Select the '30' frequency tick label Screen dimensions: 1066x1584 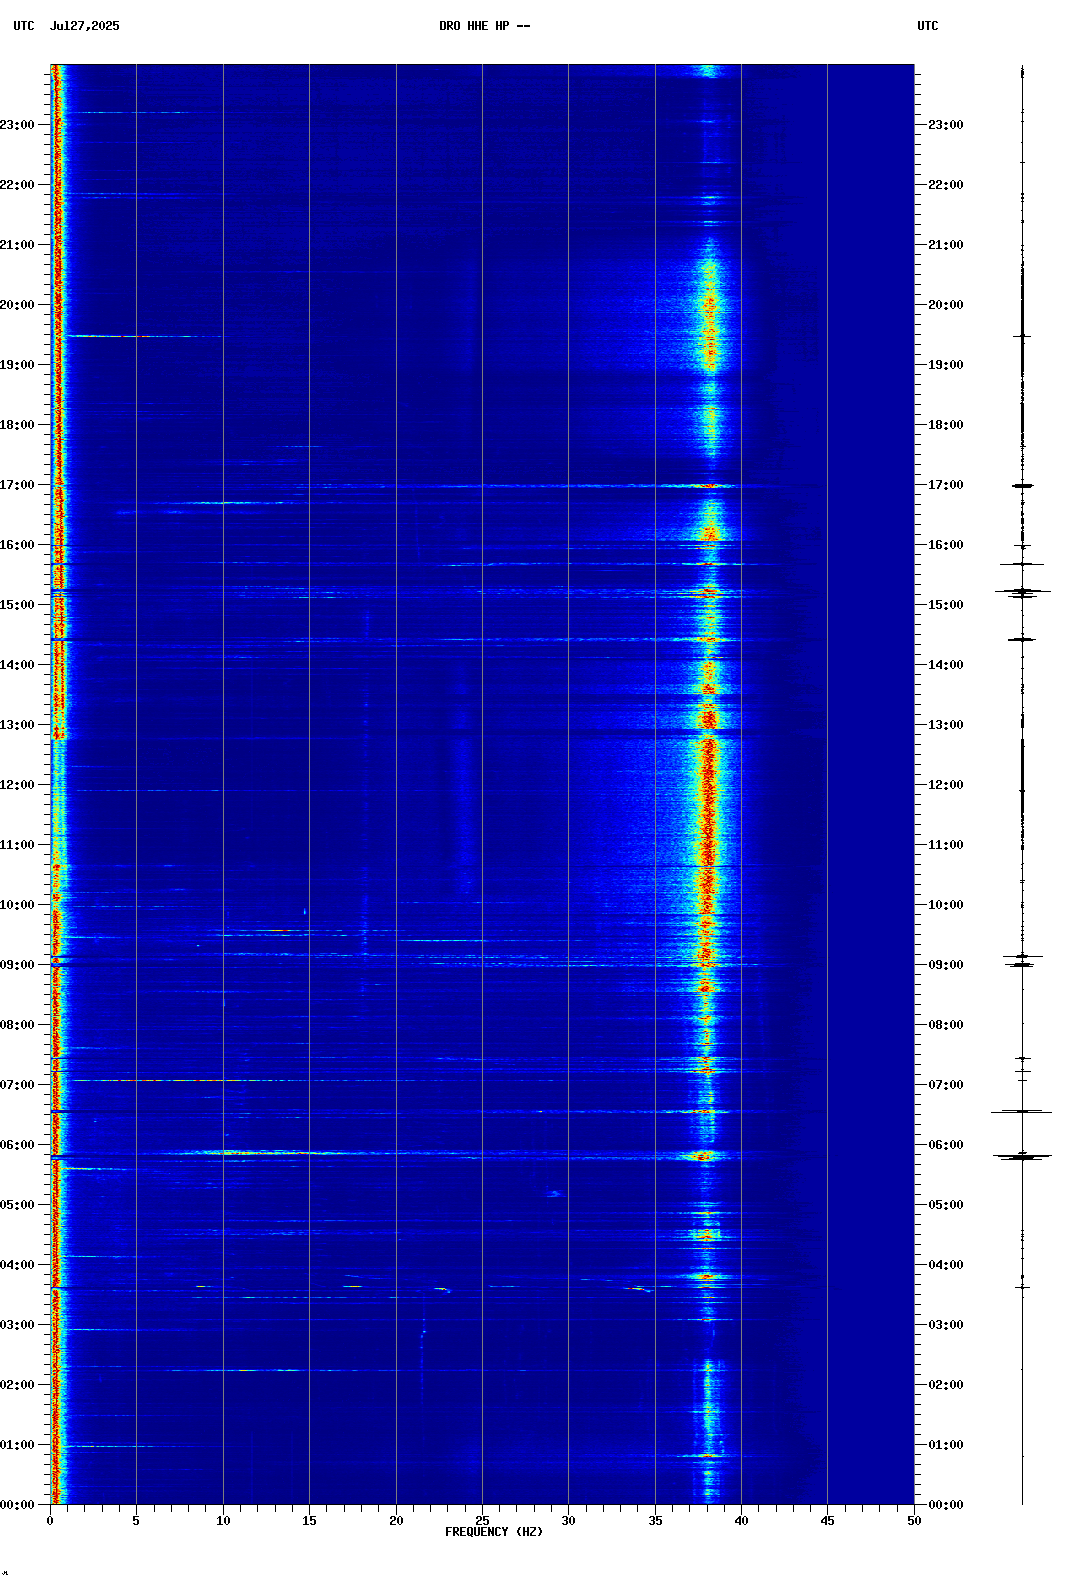click(568, 1521)
